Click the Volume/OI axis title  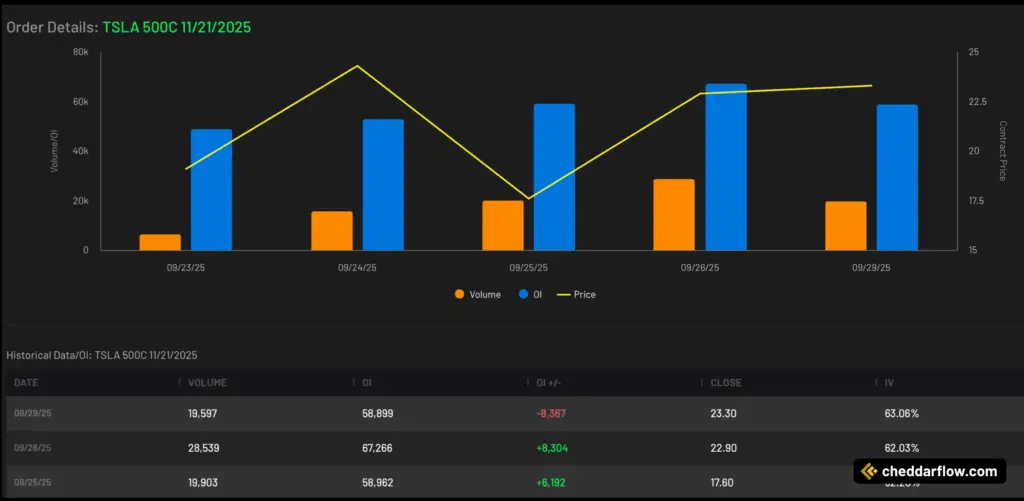pyautogui.click(x=54, y=151)
